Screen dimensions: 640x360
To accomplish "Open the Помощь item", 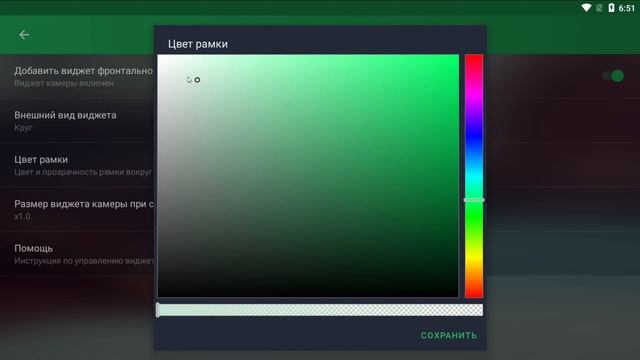I will pyautogui.click(x=77, y=254).
